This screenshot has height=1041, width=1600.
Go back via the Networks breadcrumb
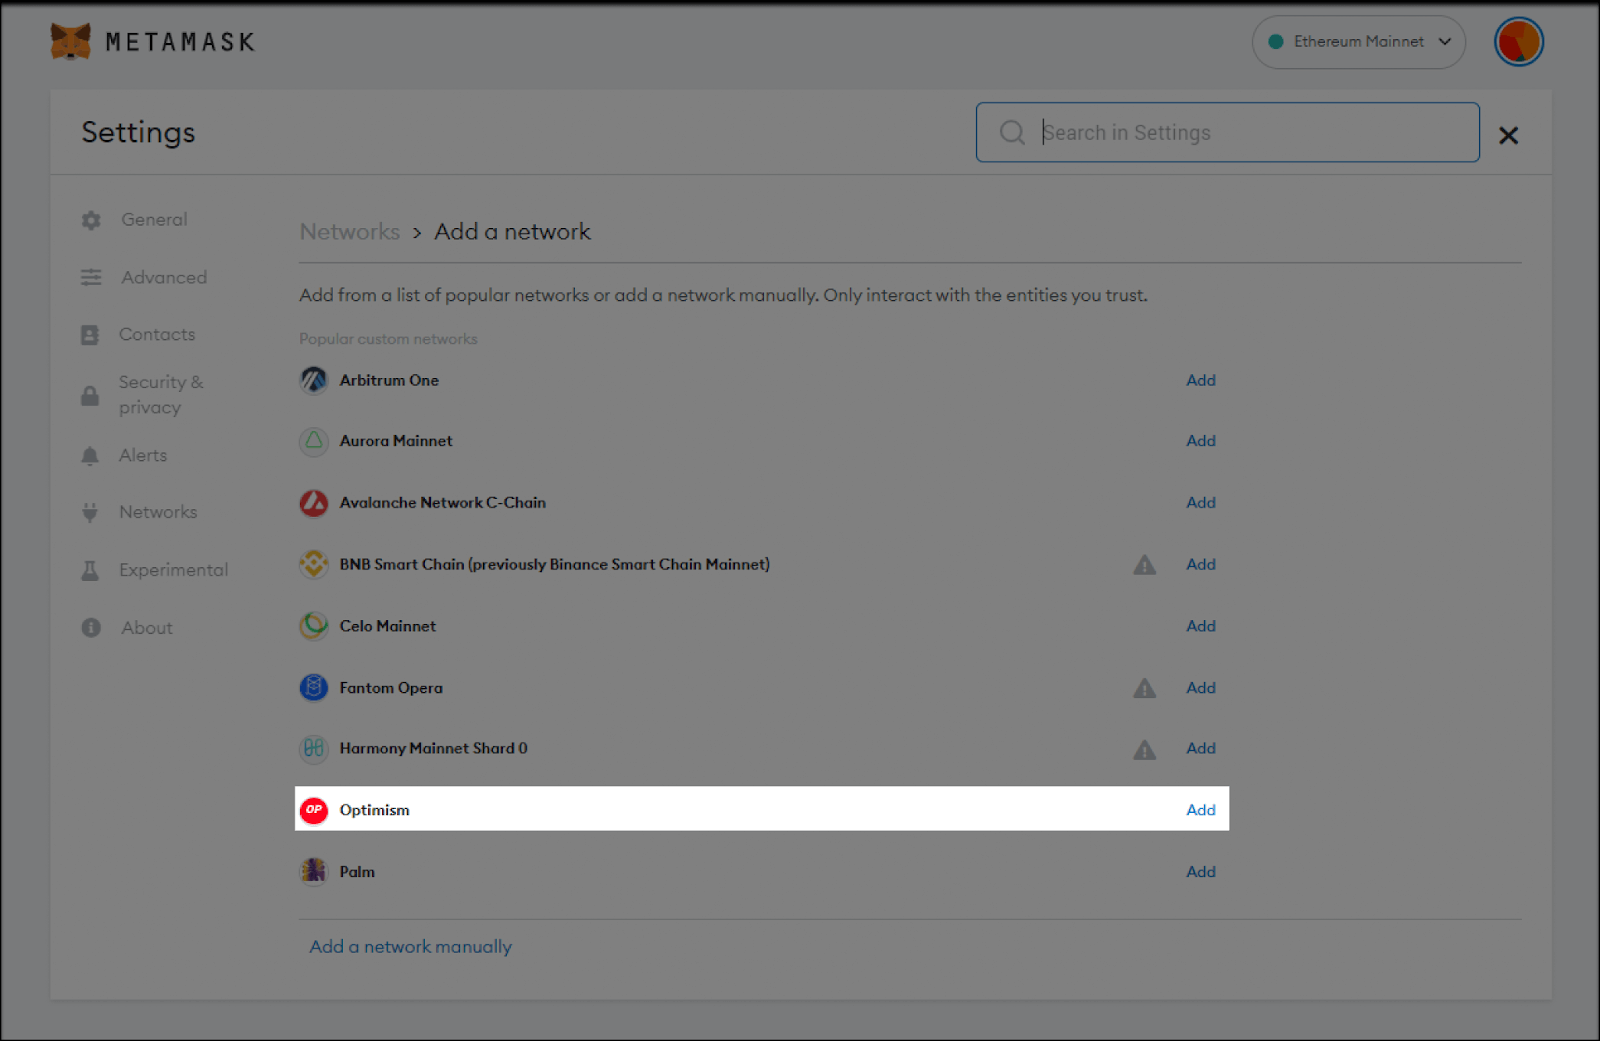pyautogui.click(x=349, y=231)
